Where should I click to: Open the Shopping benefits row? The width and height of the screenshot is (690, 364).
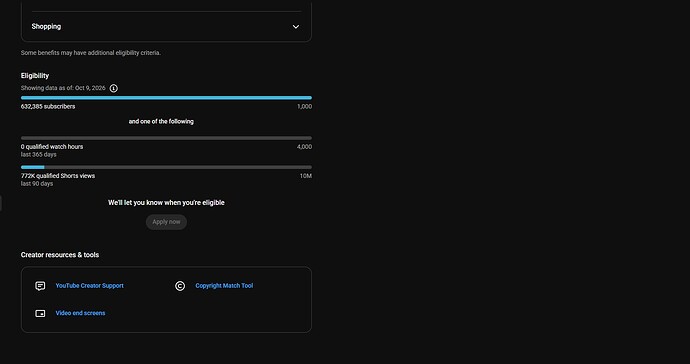pos(166,27)
